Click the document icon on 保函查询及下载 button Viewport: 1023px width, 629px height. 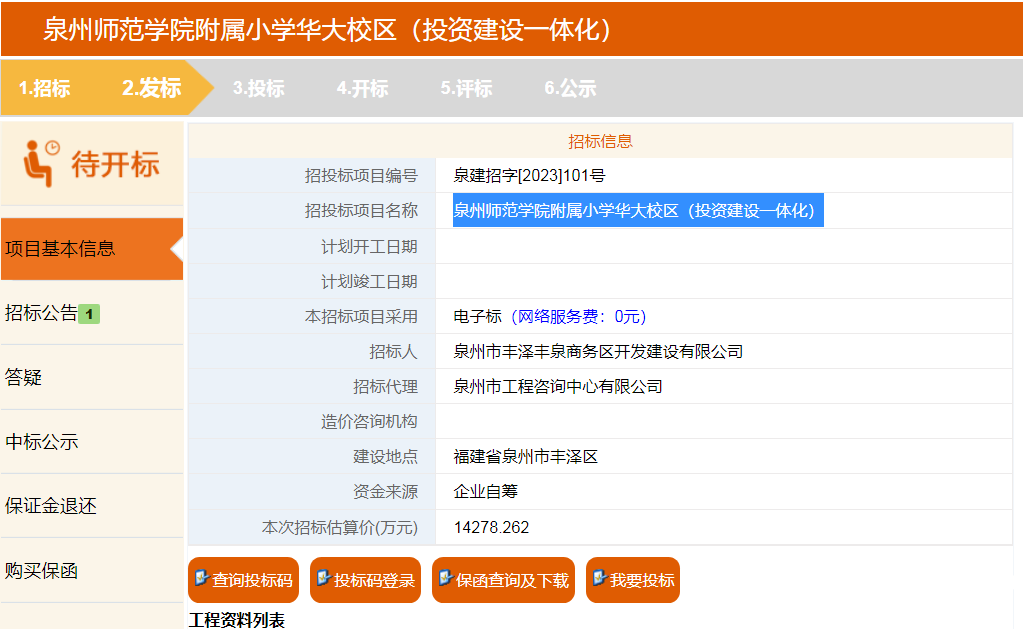coord(446,578)
